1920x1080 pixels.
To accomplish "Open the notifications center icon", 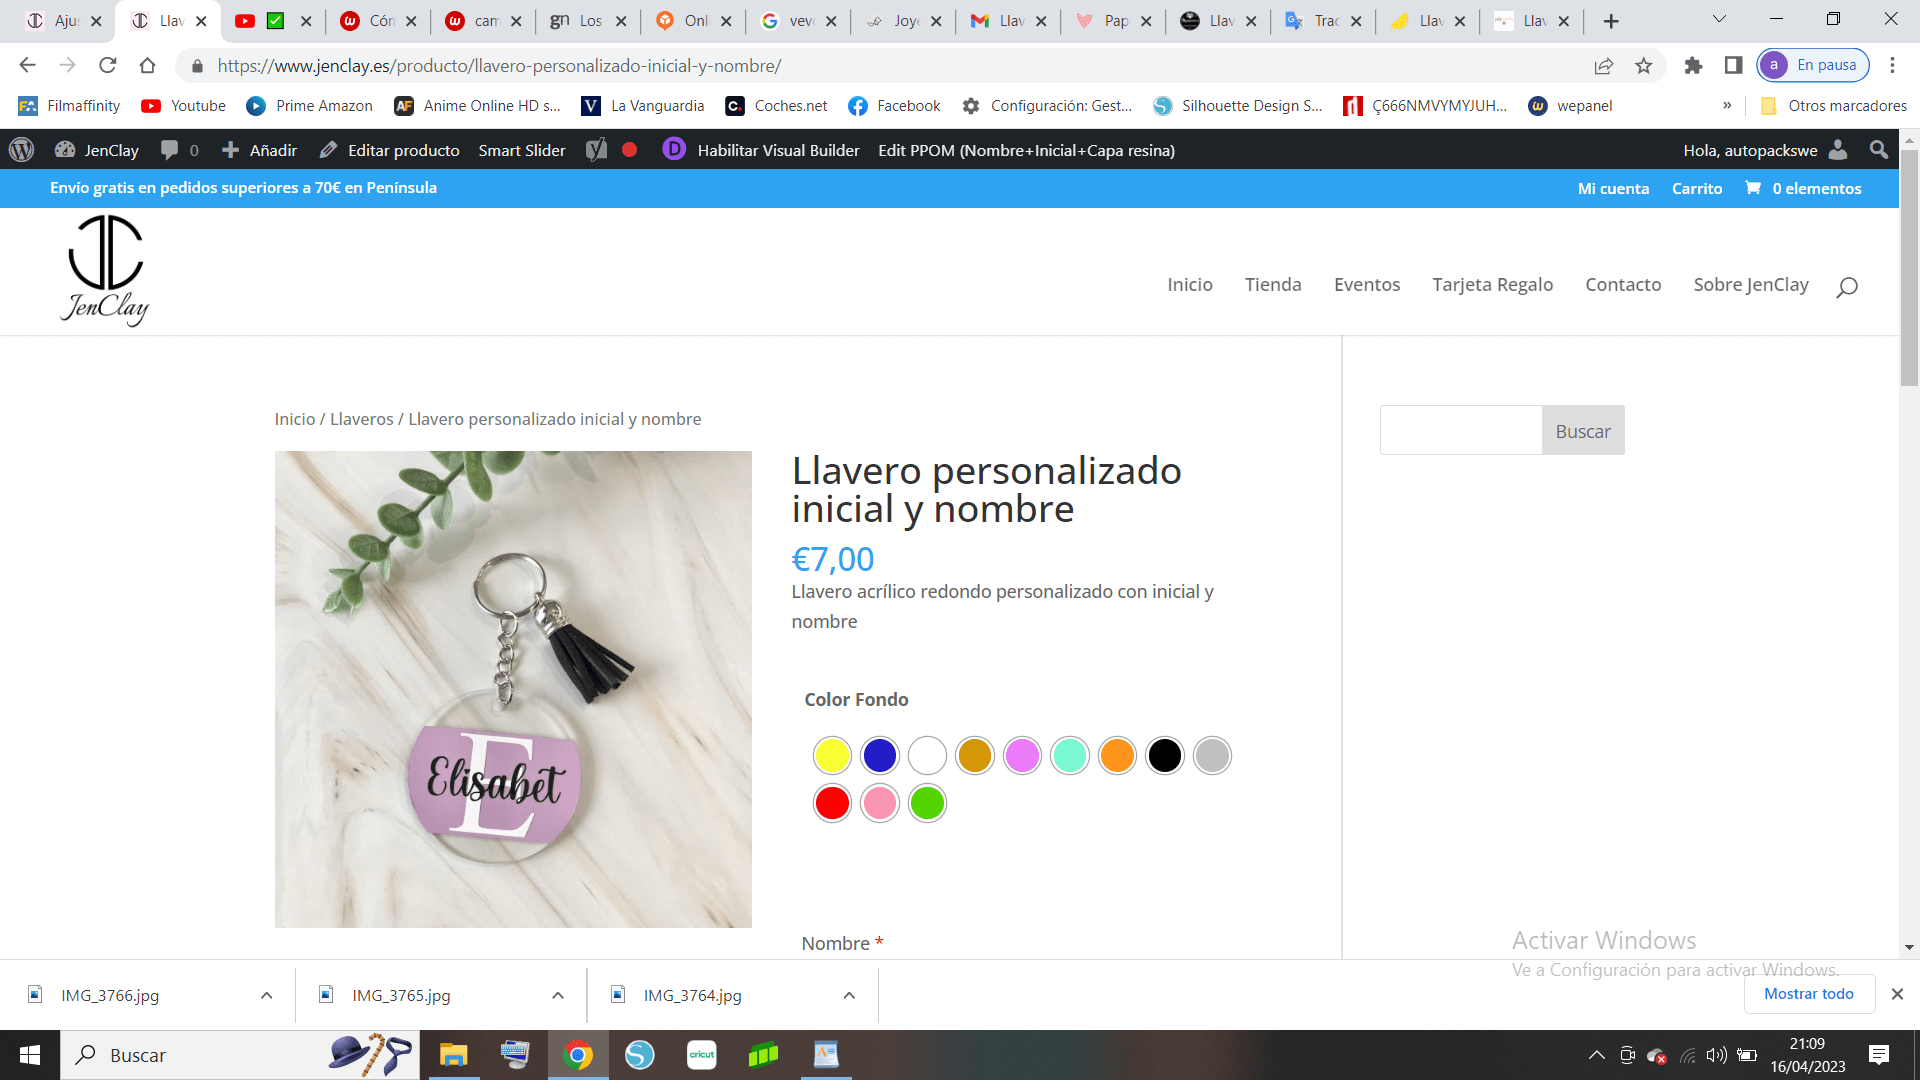I will click(1879, 1055).
